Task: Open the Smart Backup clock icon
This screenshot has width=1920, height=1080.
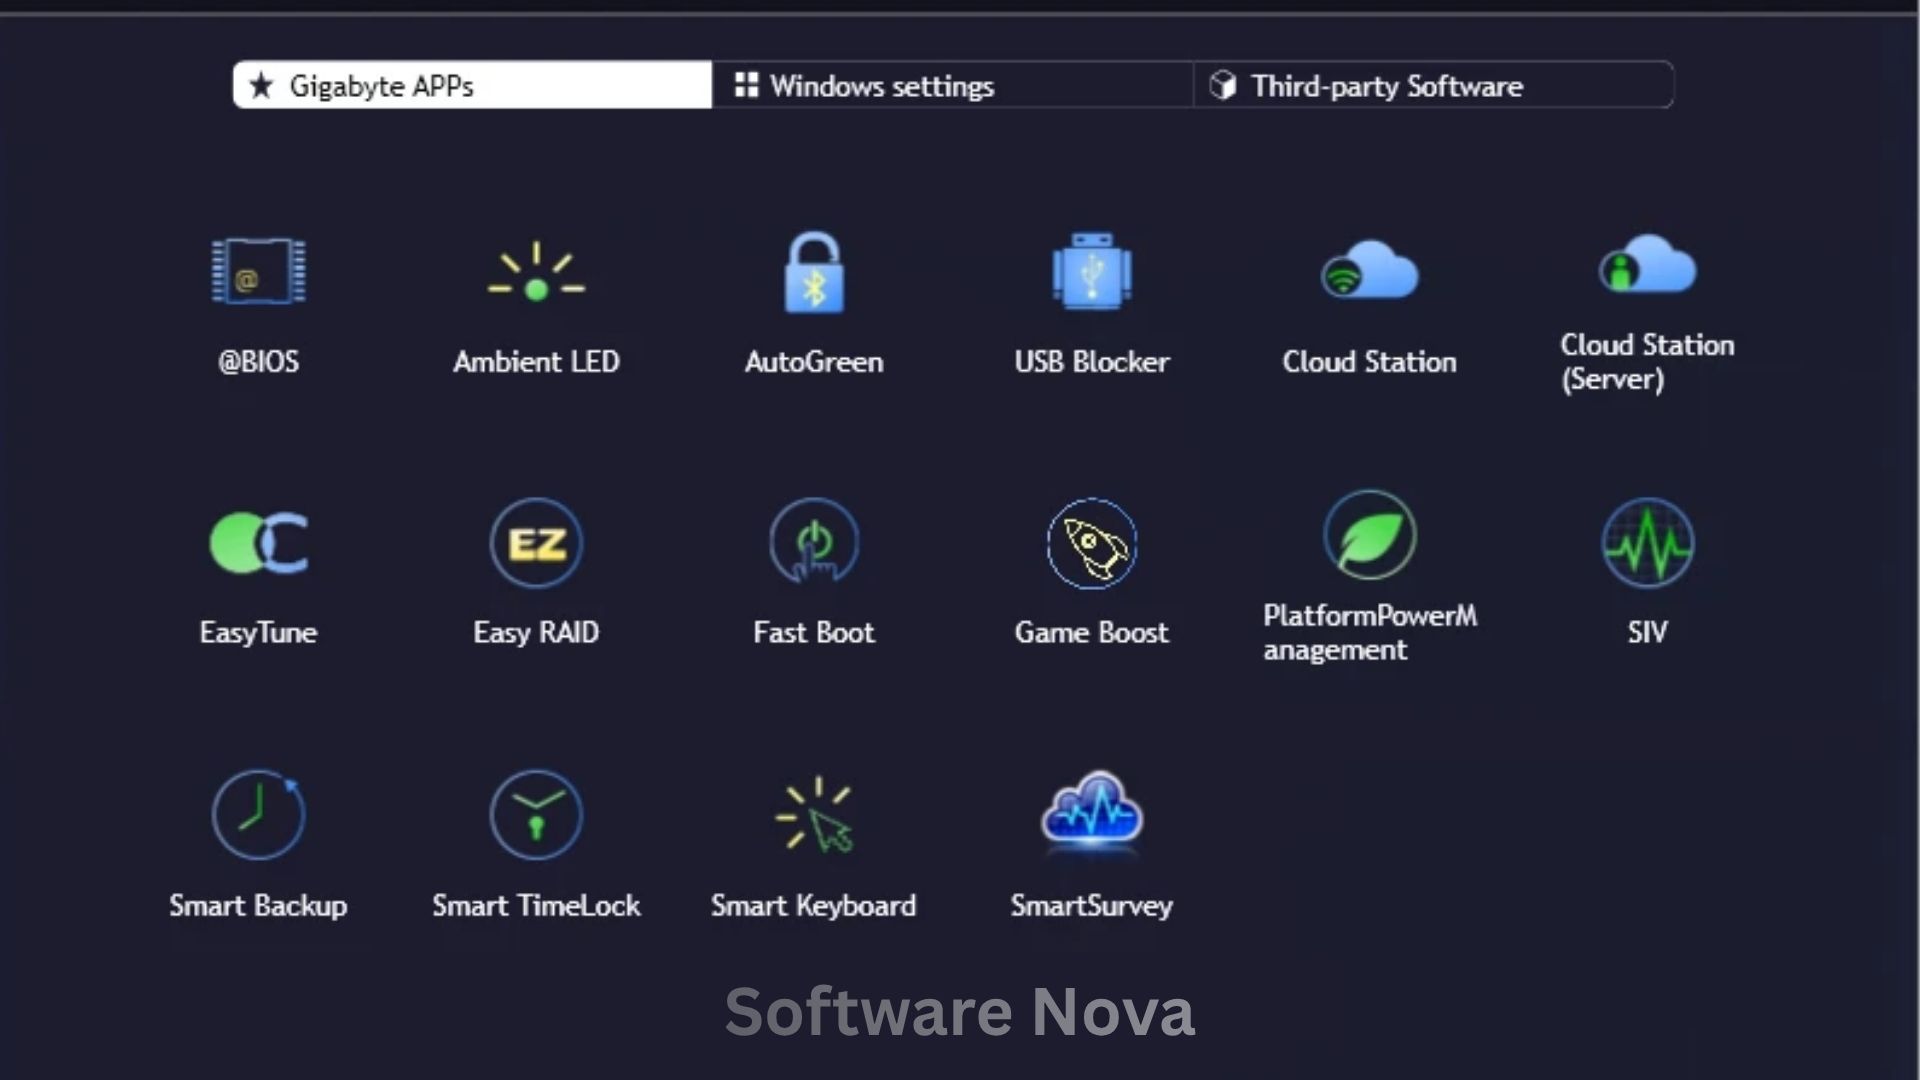Action: point(258,814)
